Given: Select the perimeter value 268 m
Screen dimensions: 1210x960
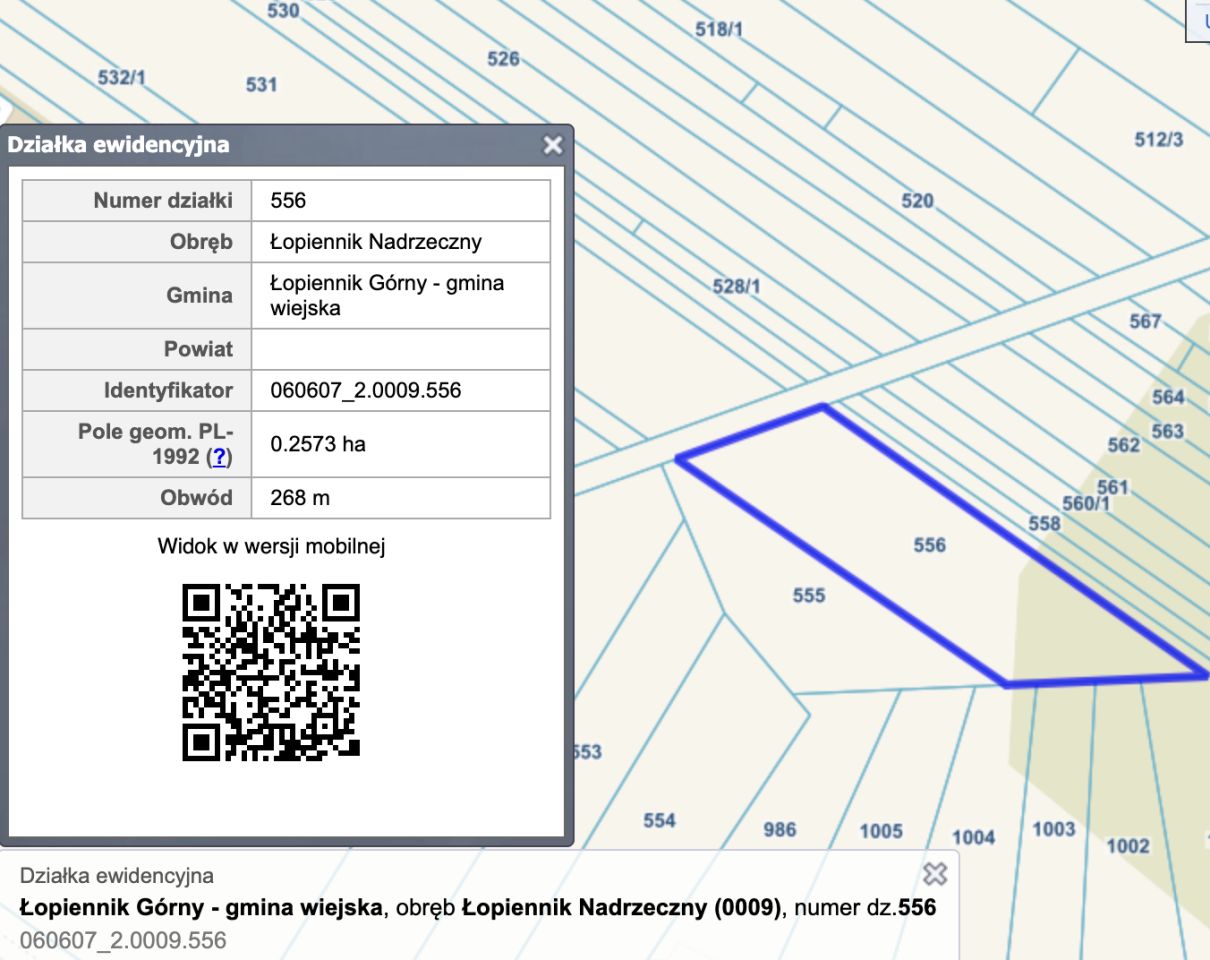Looking at the screenshot, I should point(300,497).
